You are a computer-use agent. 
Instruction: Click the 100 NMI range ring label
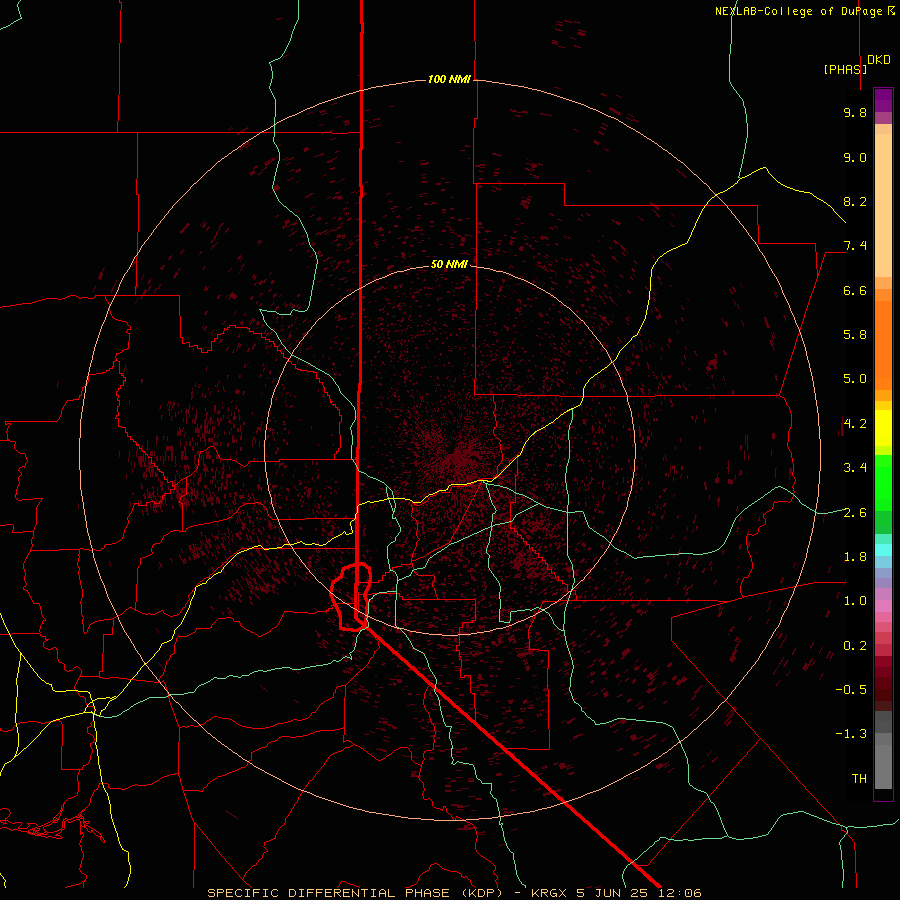click(449, 79)
